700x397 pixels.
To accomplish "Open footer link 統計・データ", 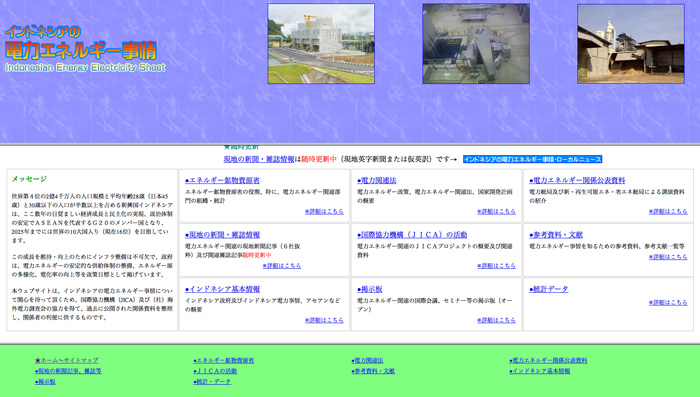I will tap(212, 382).
